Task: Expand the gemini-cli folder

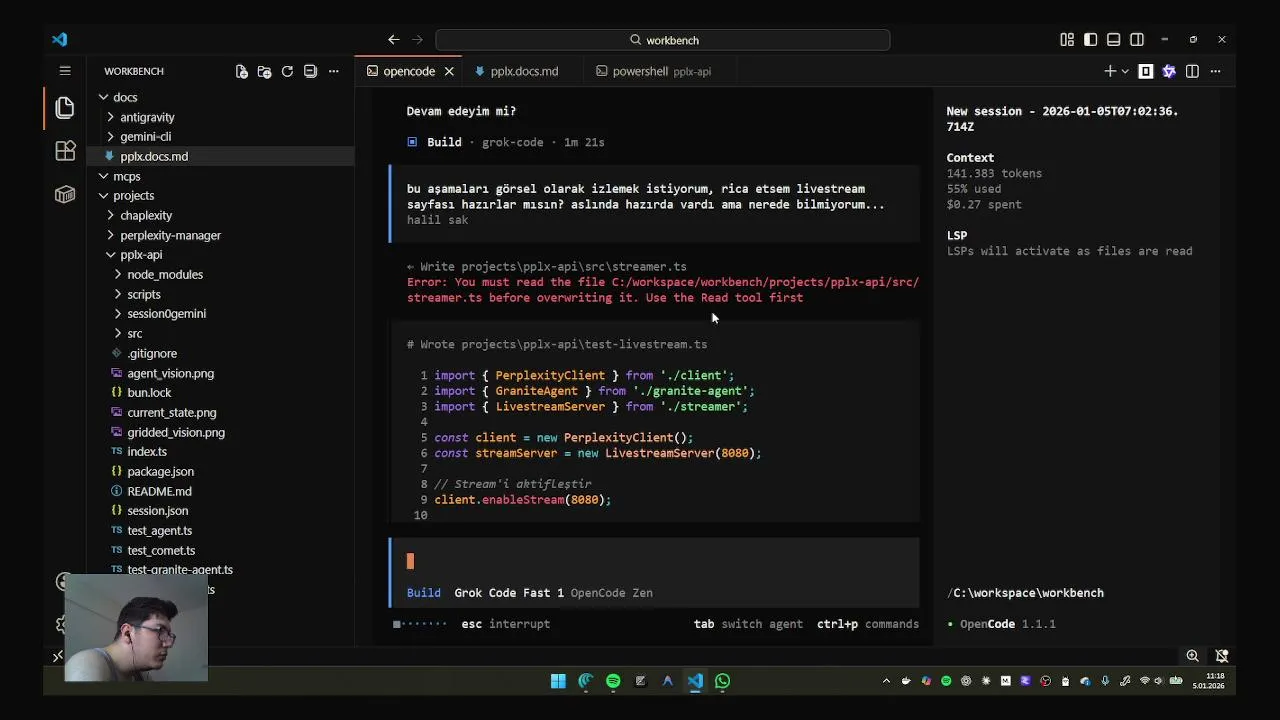Action: click(x=145, y=136)
